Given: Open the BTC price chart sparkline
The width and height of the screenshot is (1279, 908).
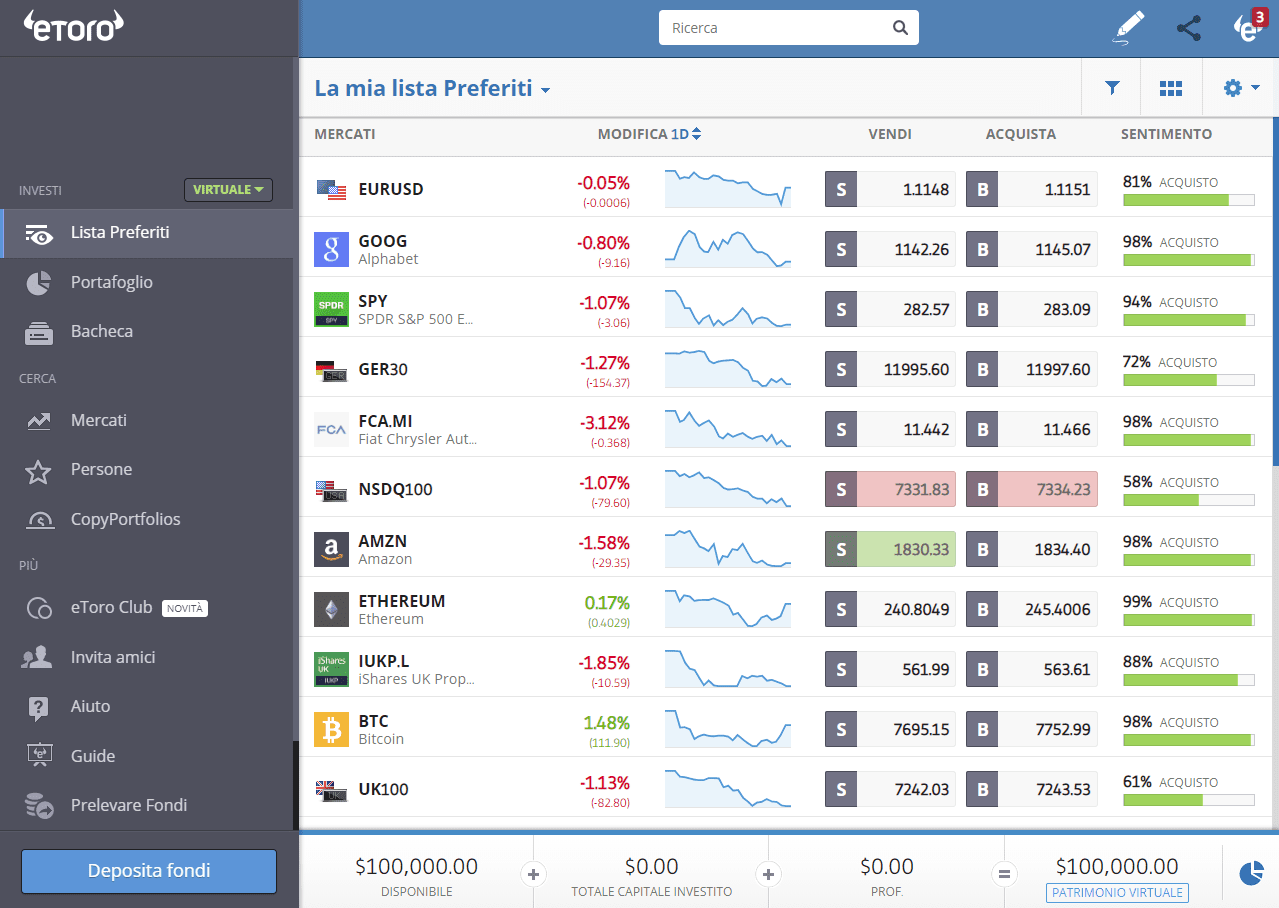Looking at the screenshot, I should click(x=728, y=729).
